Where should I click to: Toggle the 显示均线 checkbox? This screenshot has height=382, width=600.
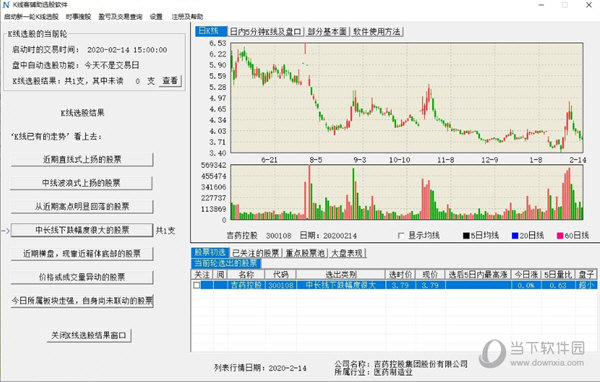[x=401, y=235]
